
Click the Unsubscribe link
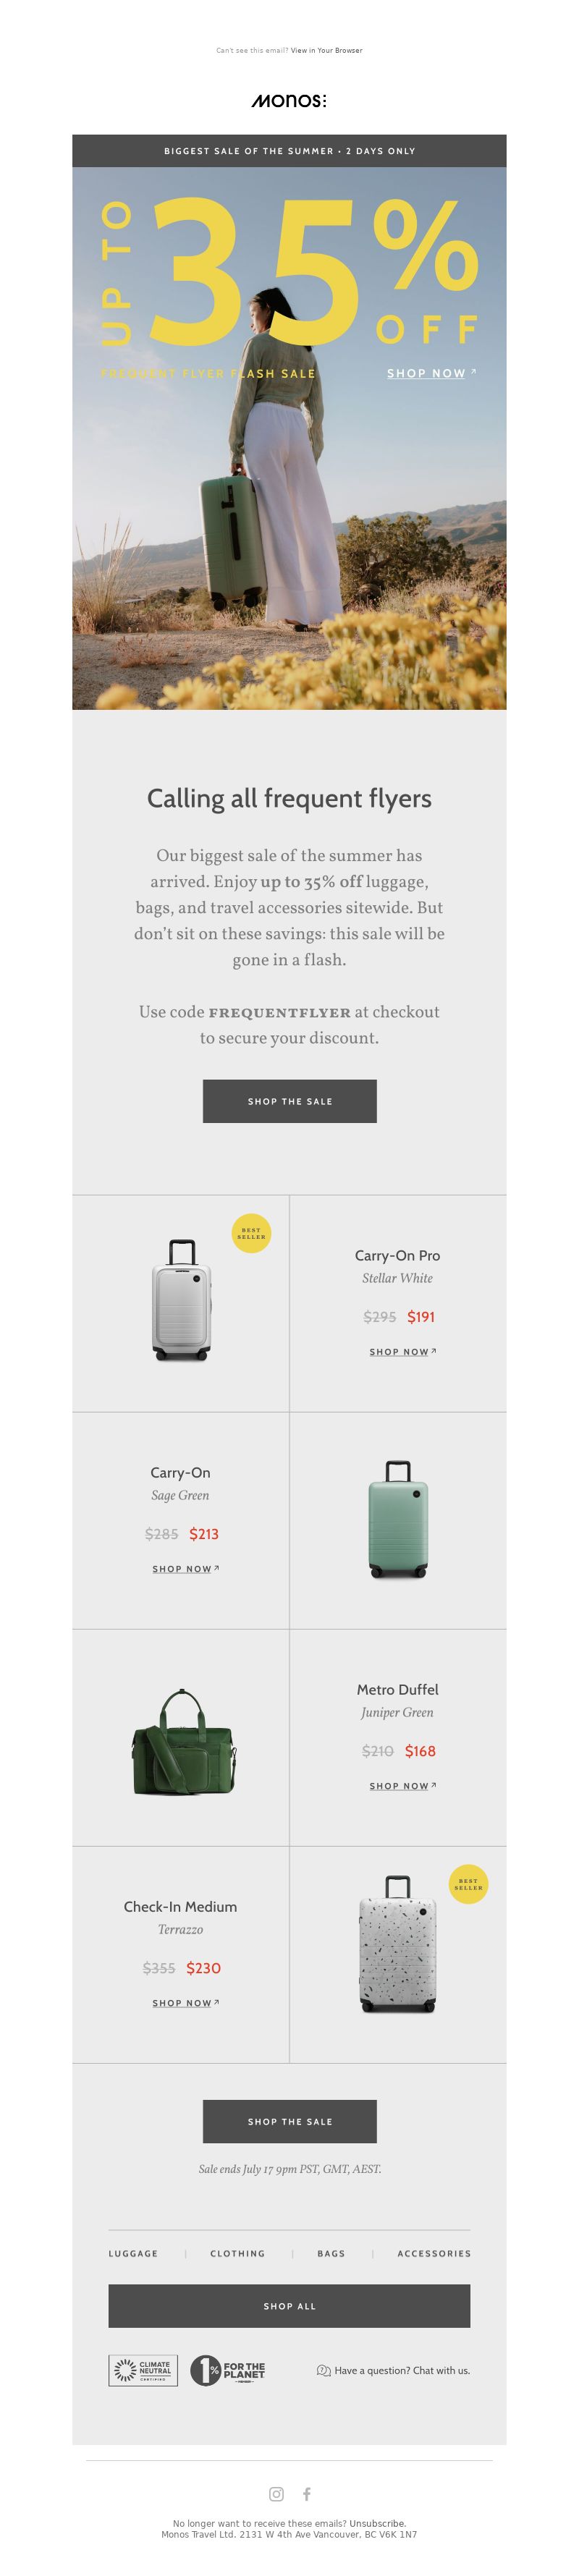coord(377,2524)
